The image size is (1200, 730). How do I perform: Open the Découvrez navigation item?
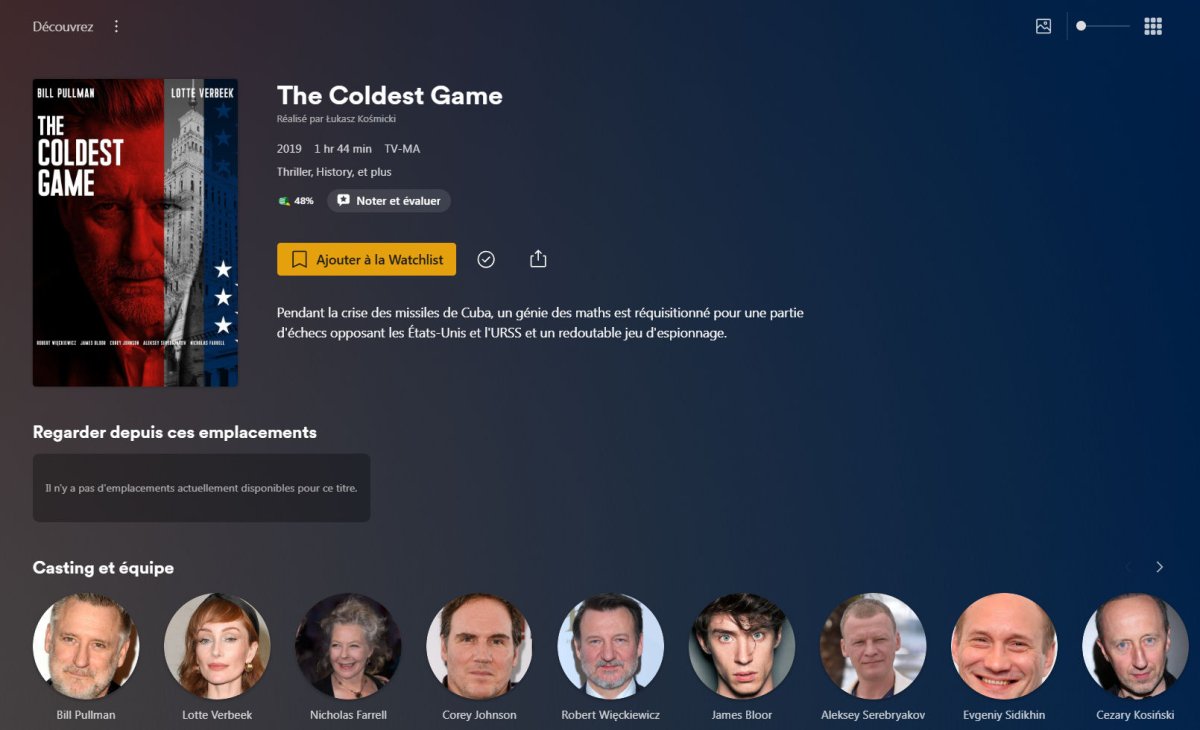(x=63, y=27)
